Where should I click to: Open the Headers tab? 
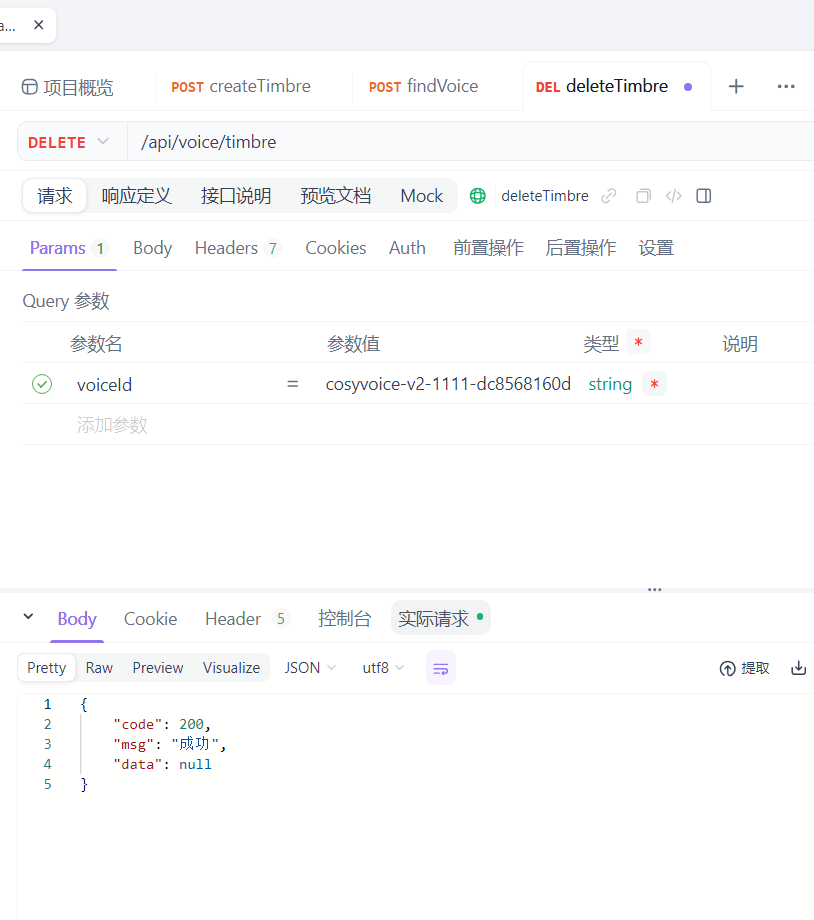(238, 248)
